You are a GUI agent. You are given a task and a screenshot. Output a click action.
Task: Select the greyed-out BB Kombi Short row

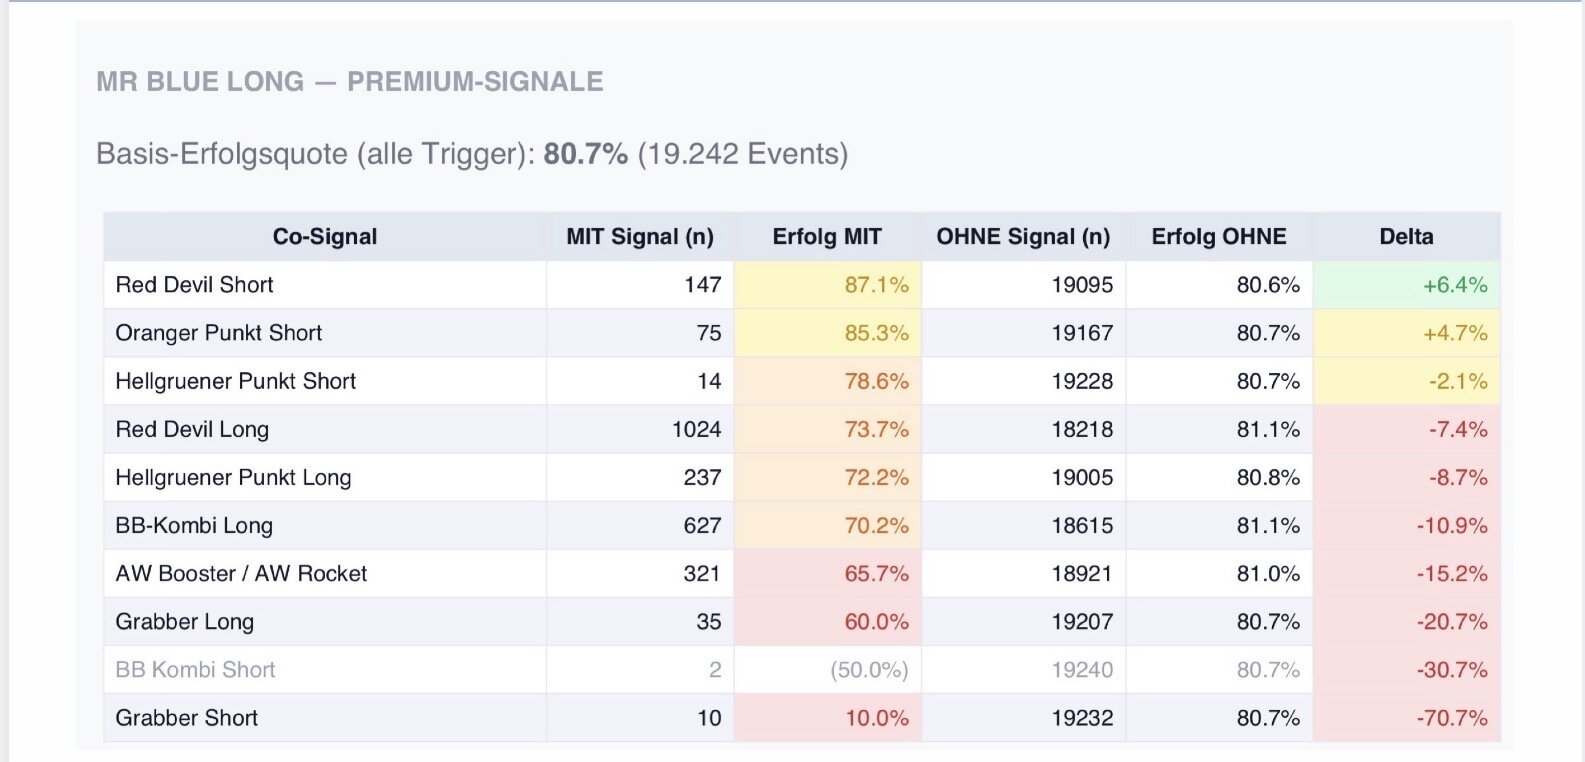[195, 669]
